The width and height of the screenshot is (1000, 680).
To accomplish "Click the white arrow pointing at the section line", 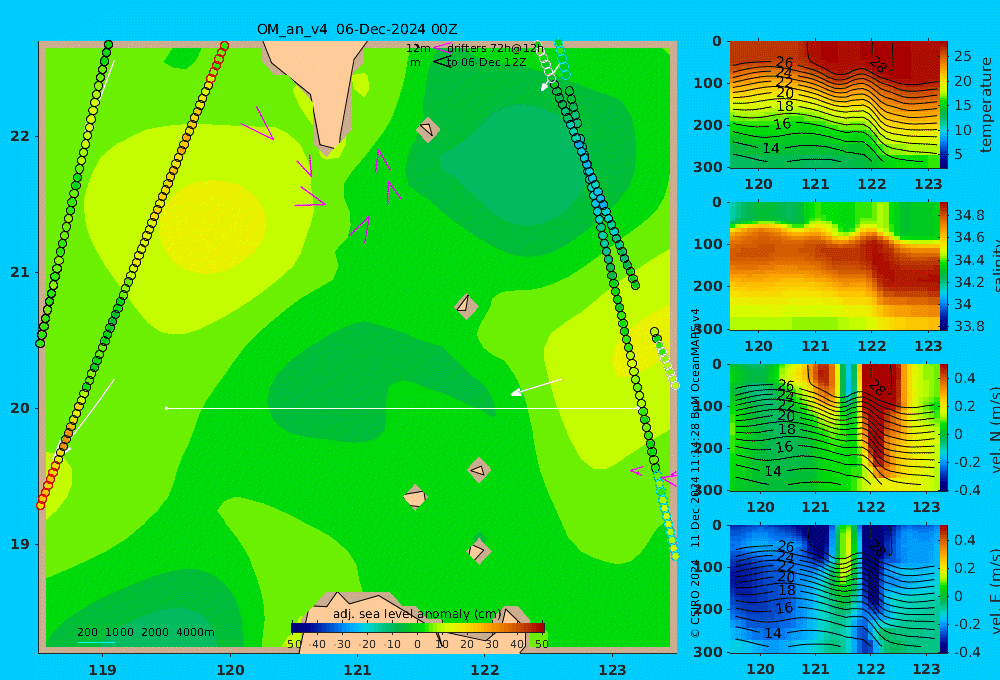I will (x=536, y=387).
